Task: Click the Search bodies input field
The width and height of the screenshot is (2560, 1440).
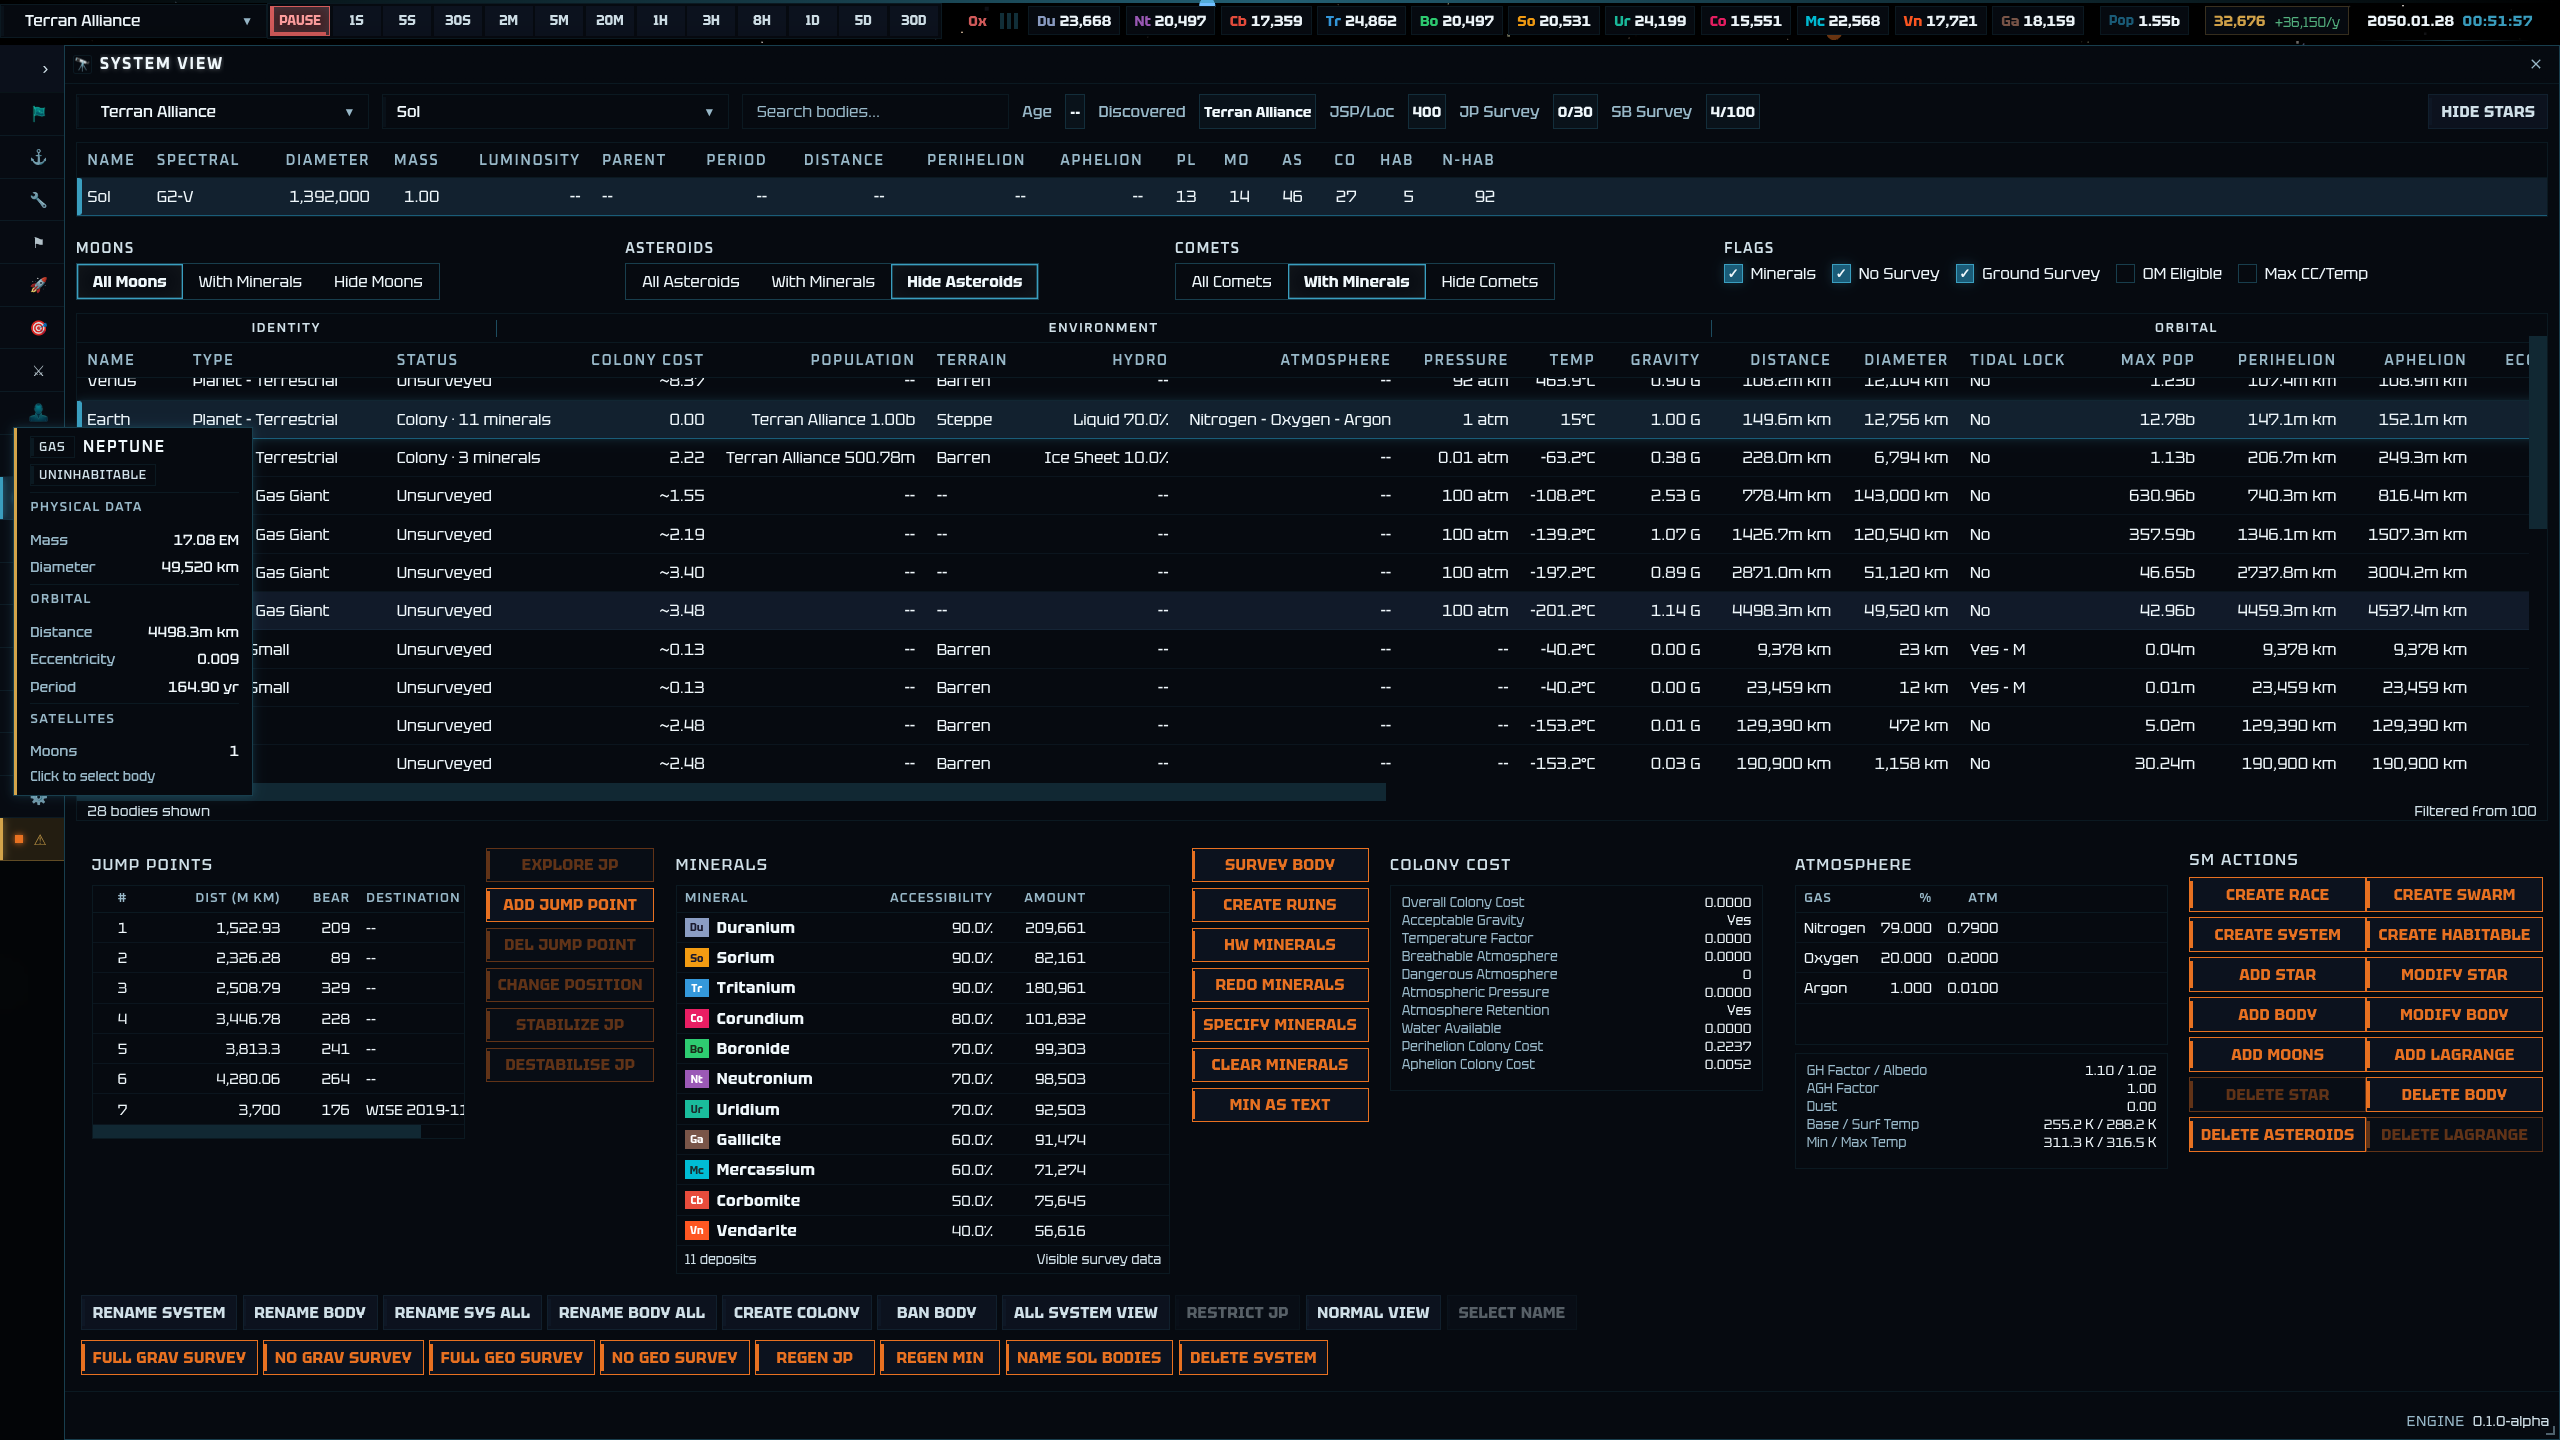Action: pyautogui.click(x=875, y=112)
